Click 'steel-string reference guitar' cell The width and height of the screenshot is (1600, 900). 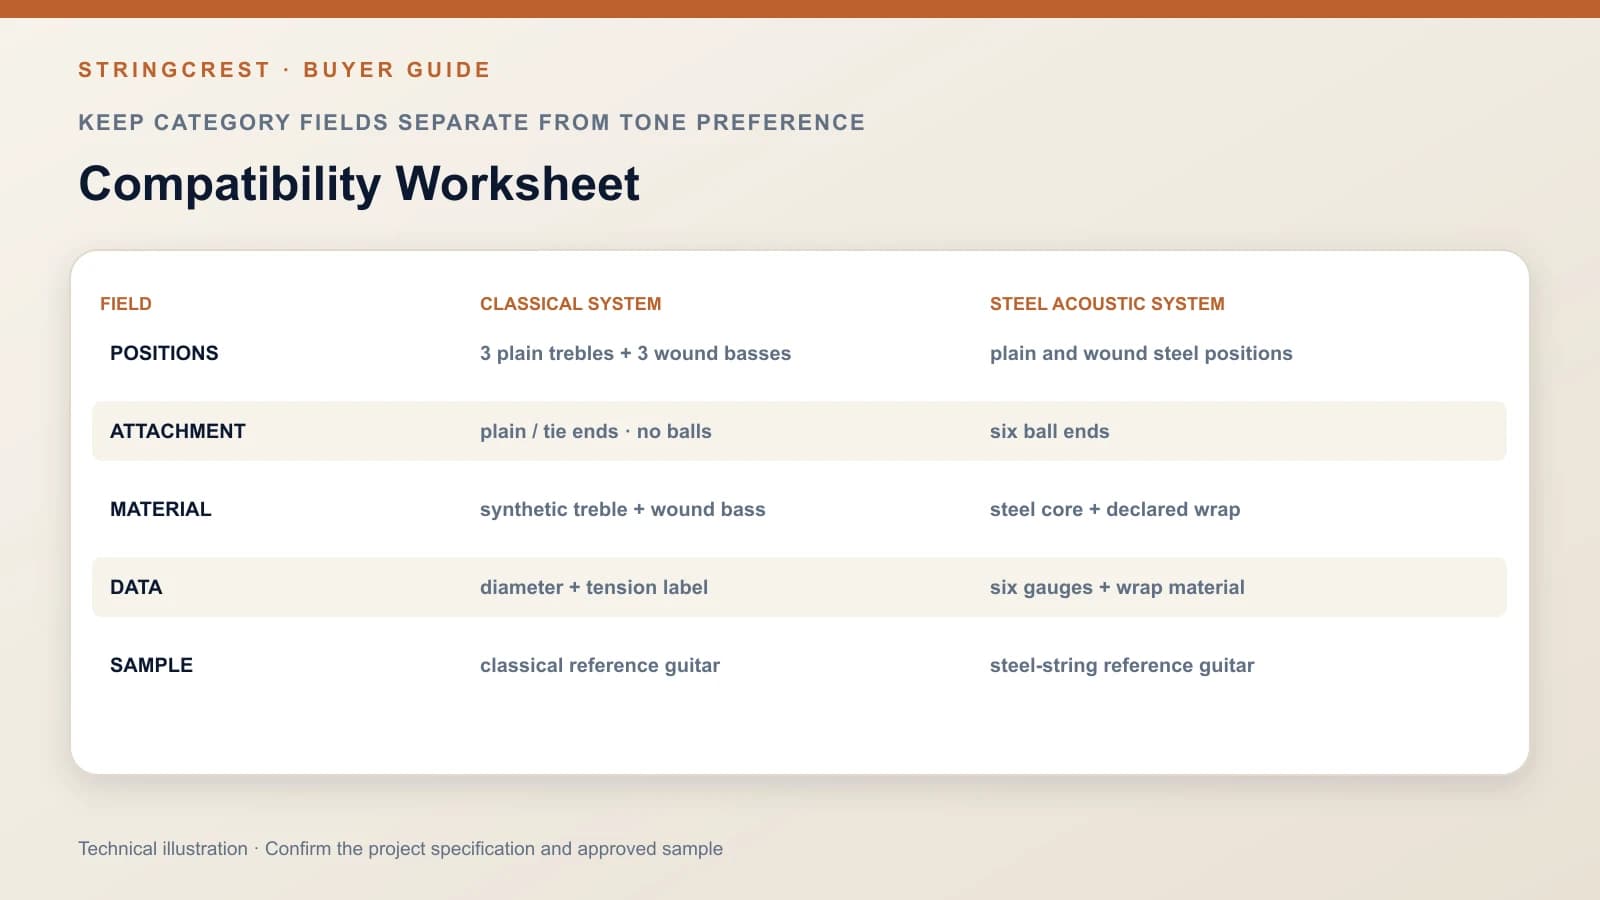1122,665
